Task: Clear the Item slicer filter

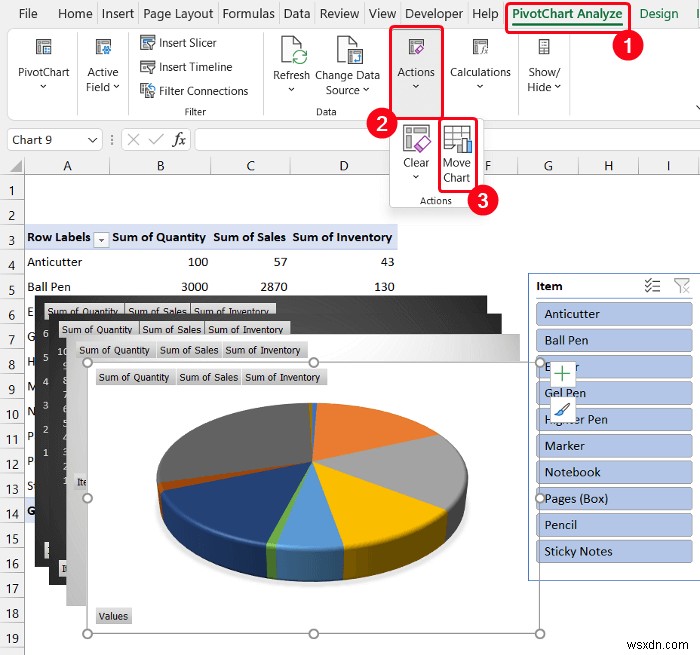Action: point(682,286)
